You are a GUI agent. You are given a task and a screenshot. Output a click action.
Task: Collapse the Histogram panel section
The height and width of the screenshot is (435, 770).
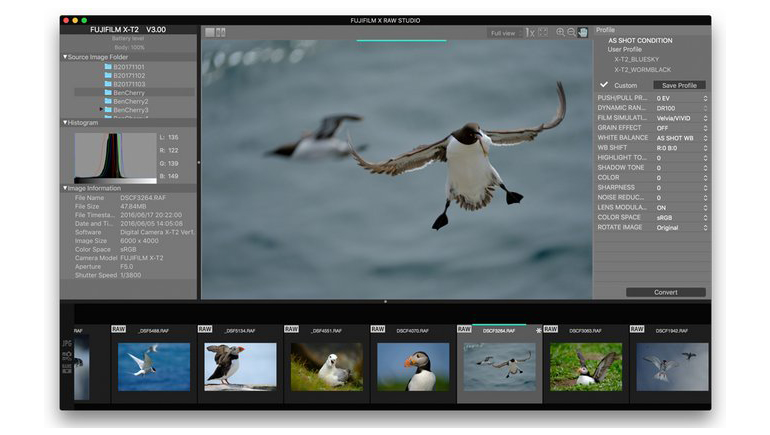tap(65, 123)
